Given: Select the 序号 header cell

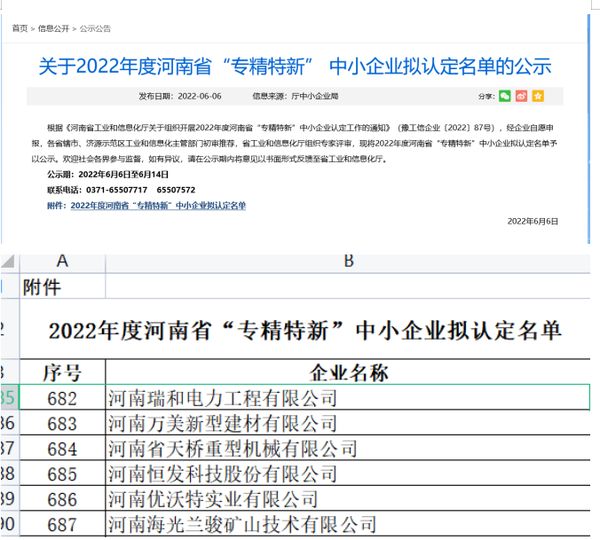Looking at the screenshot, I should click(x=62, y=373).
